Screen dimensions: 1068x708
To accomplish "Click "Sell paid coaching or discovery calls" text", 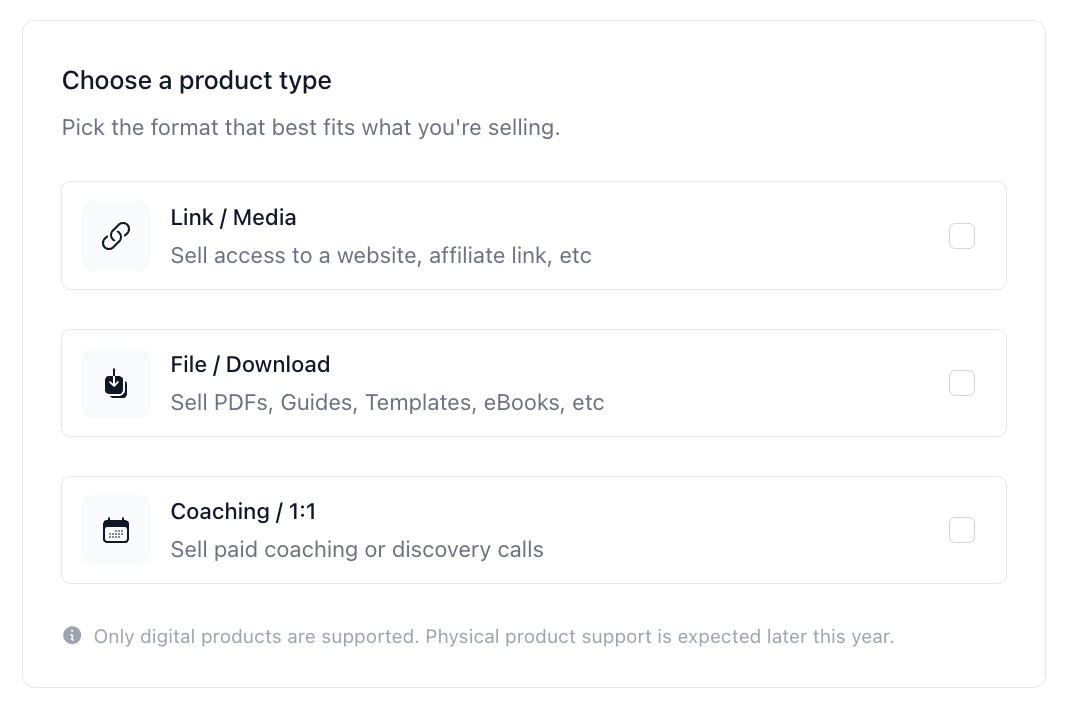I will click(357, 550).
